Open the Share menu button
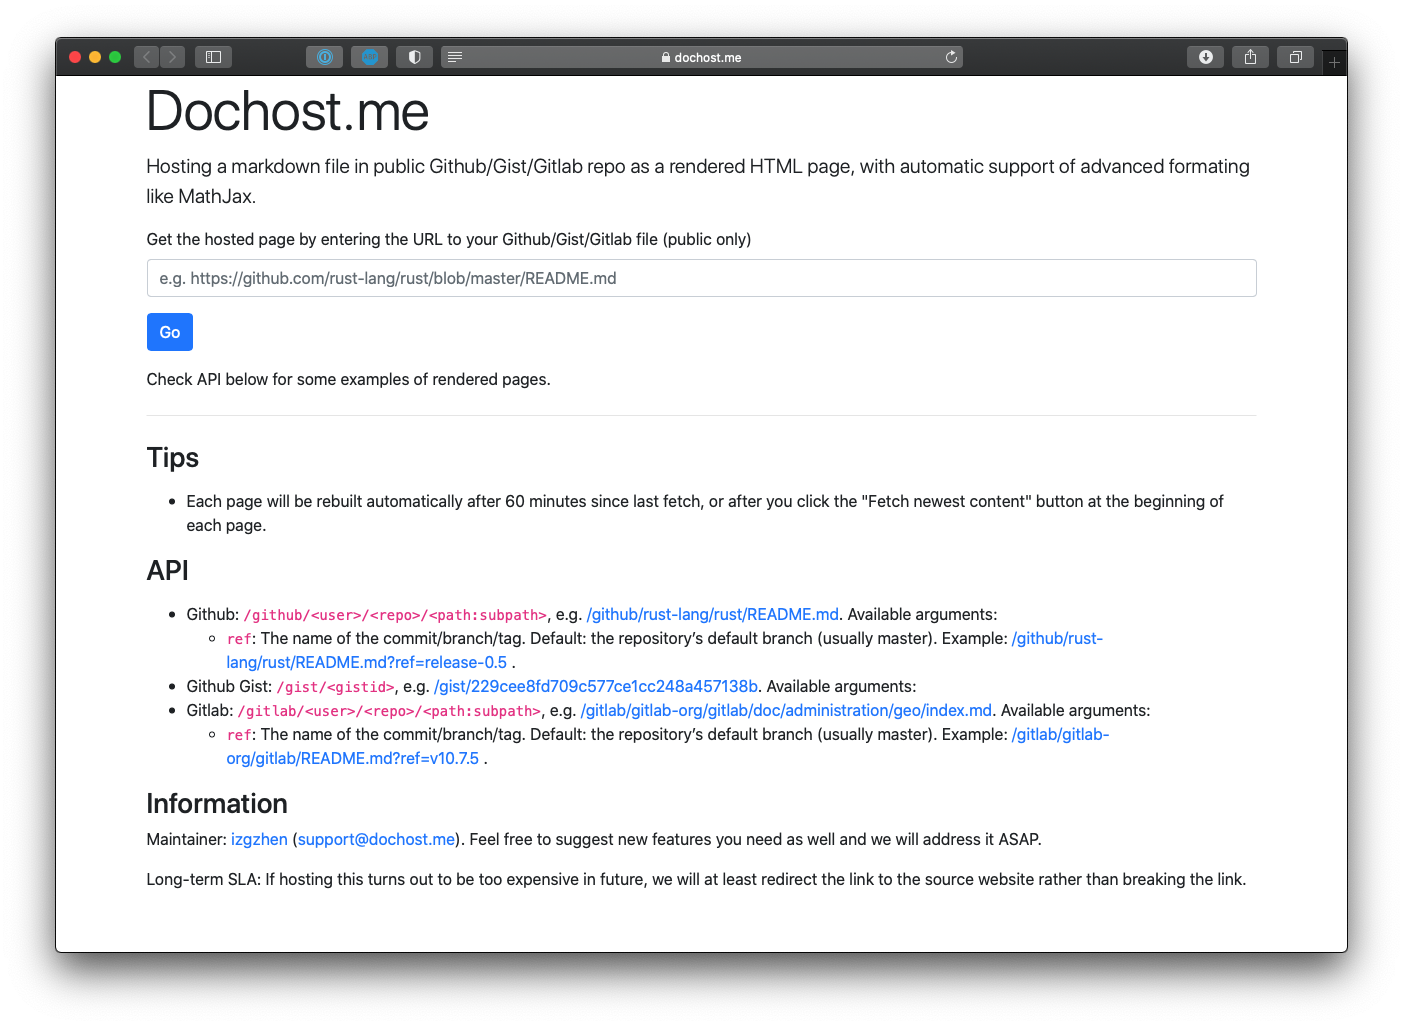This screenshot has width=1403, height=1026. [1250, 57]
